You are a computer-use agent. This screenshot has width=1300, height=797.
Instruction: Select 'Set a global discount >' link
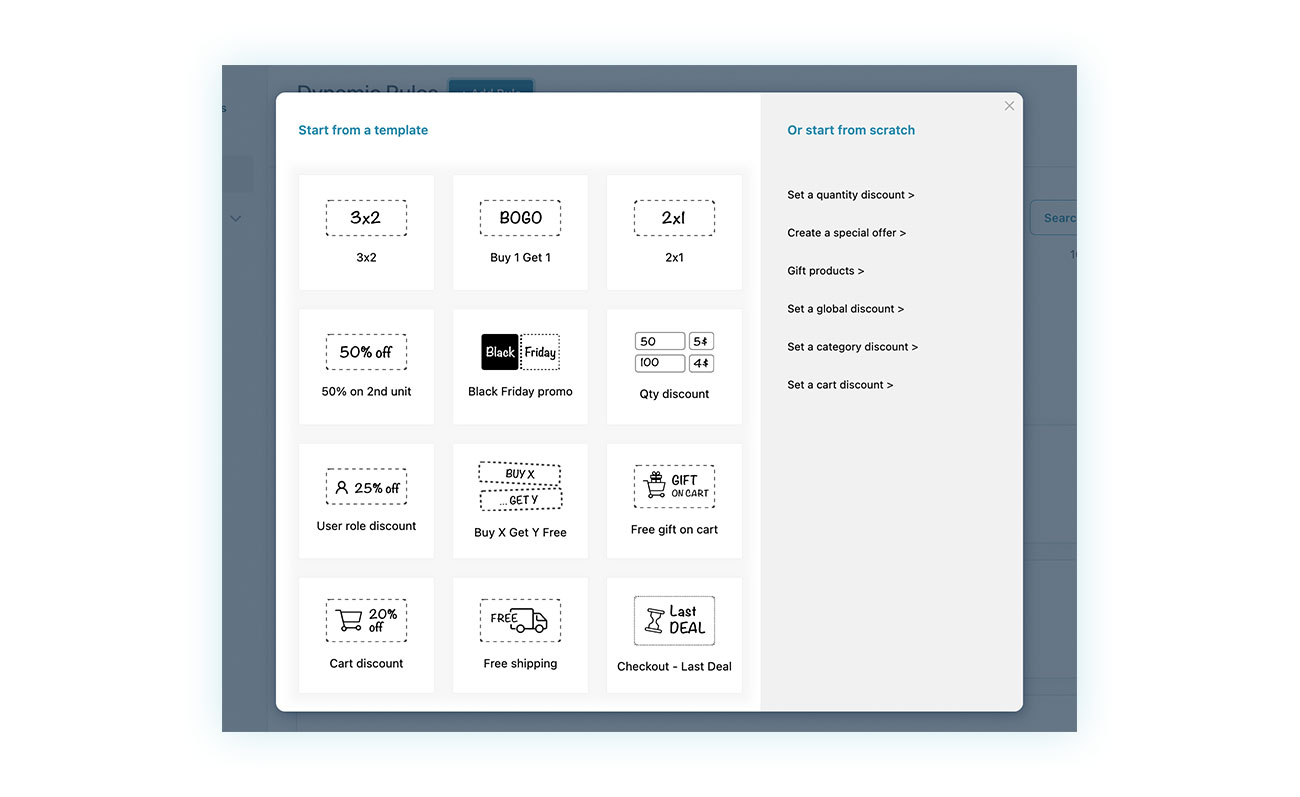pyautogui.click(x=846, y=309)
